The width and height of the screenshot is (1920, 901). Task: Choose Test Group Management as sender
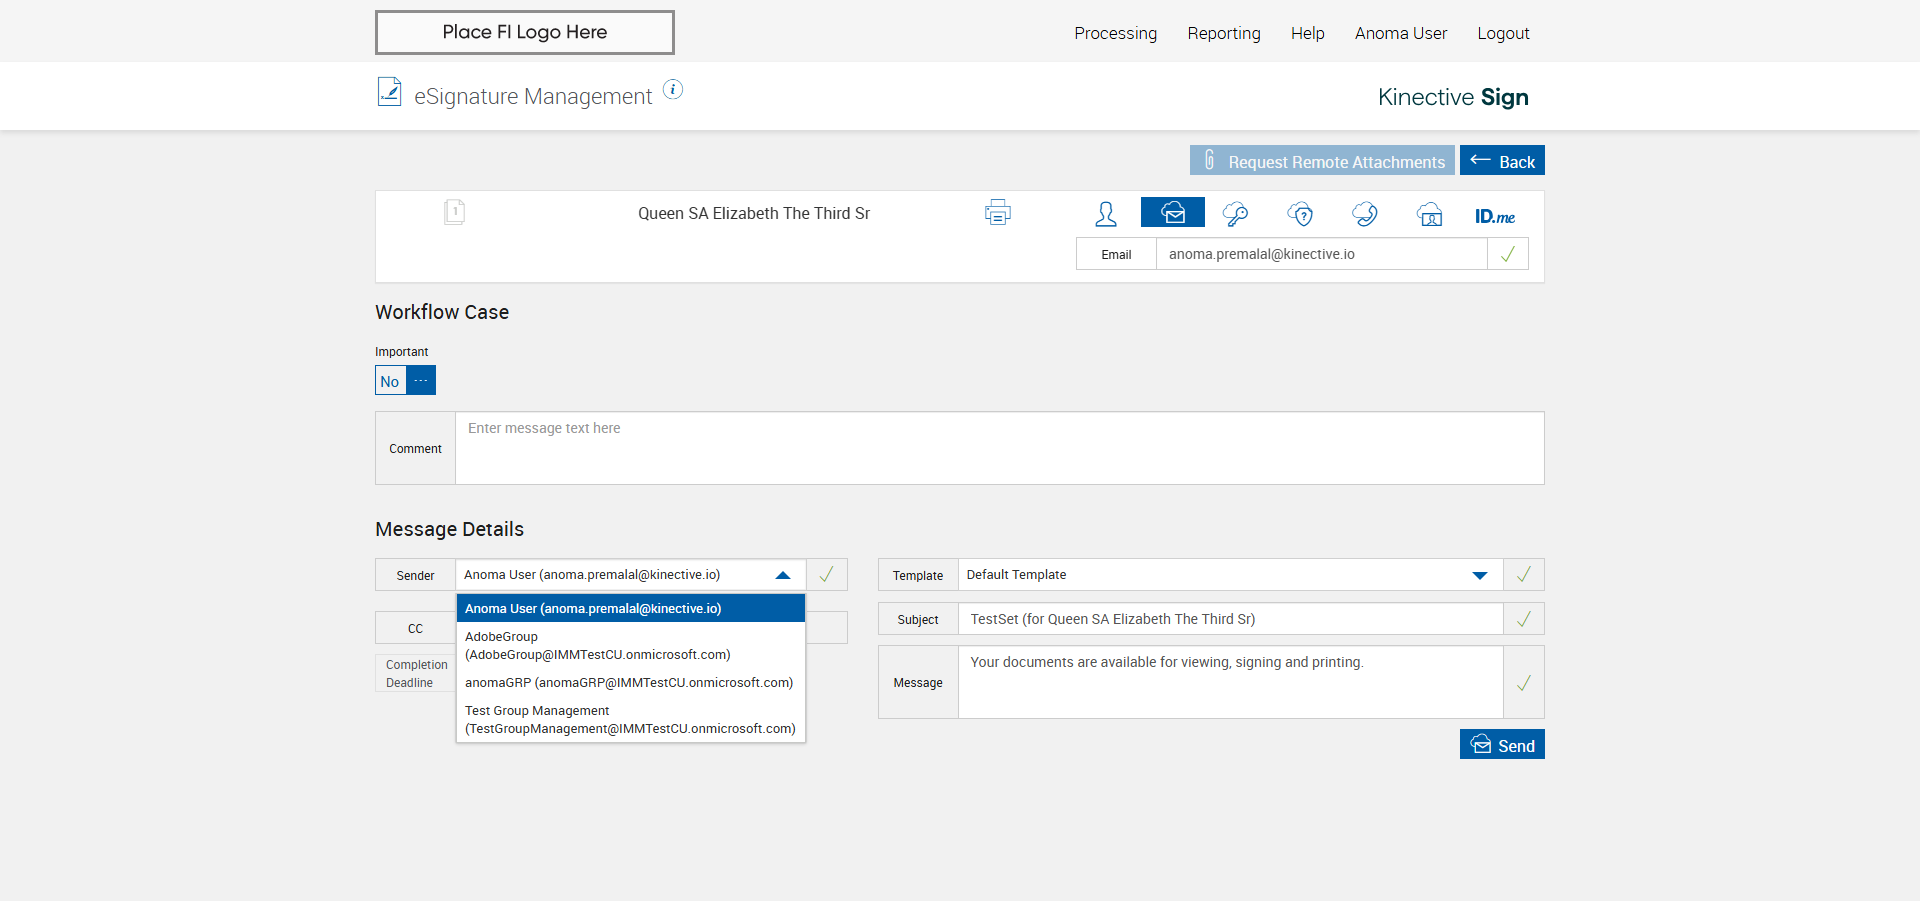630,719
